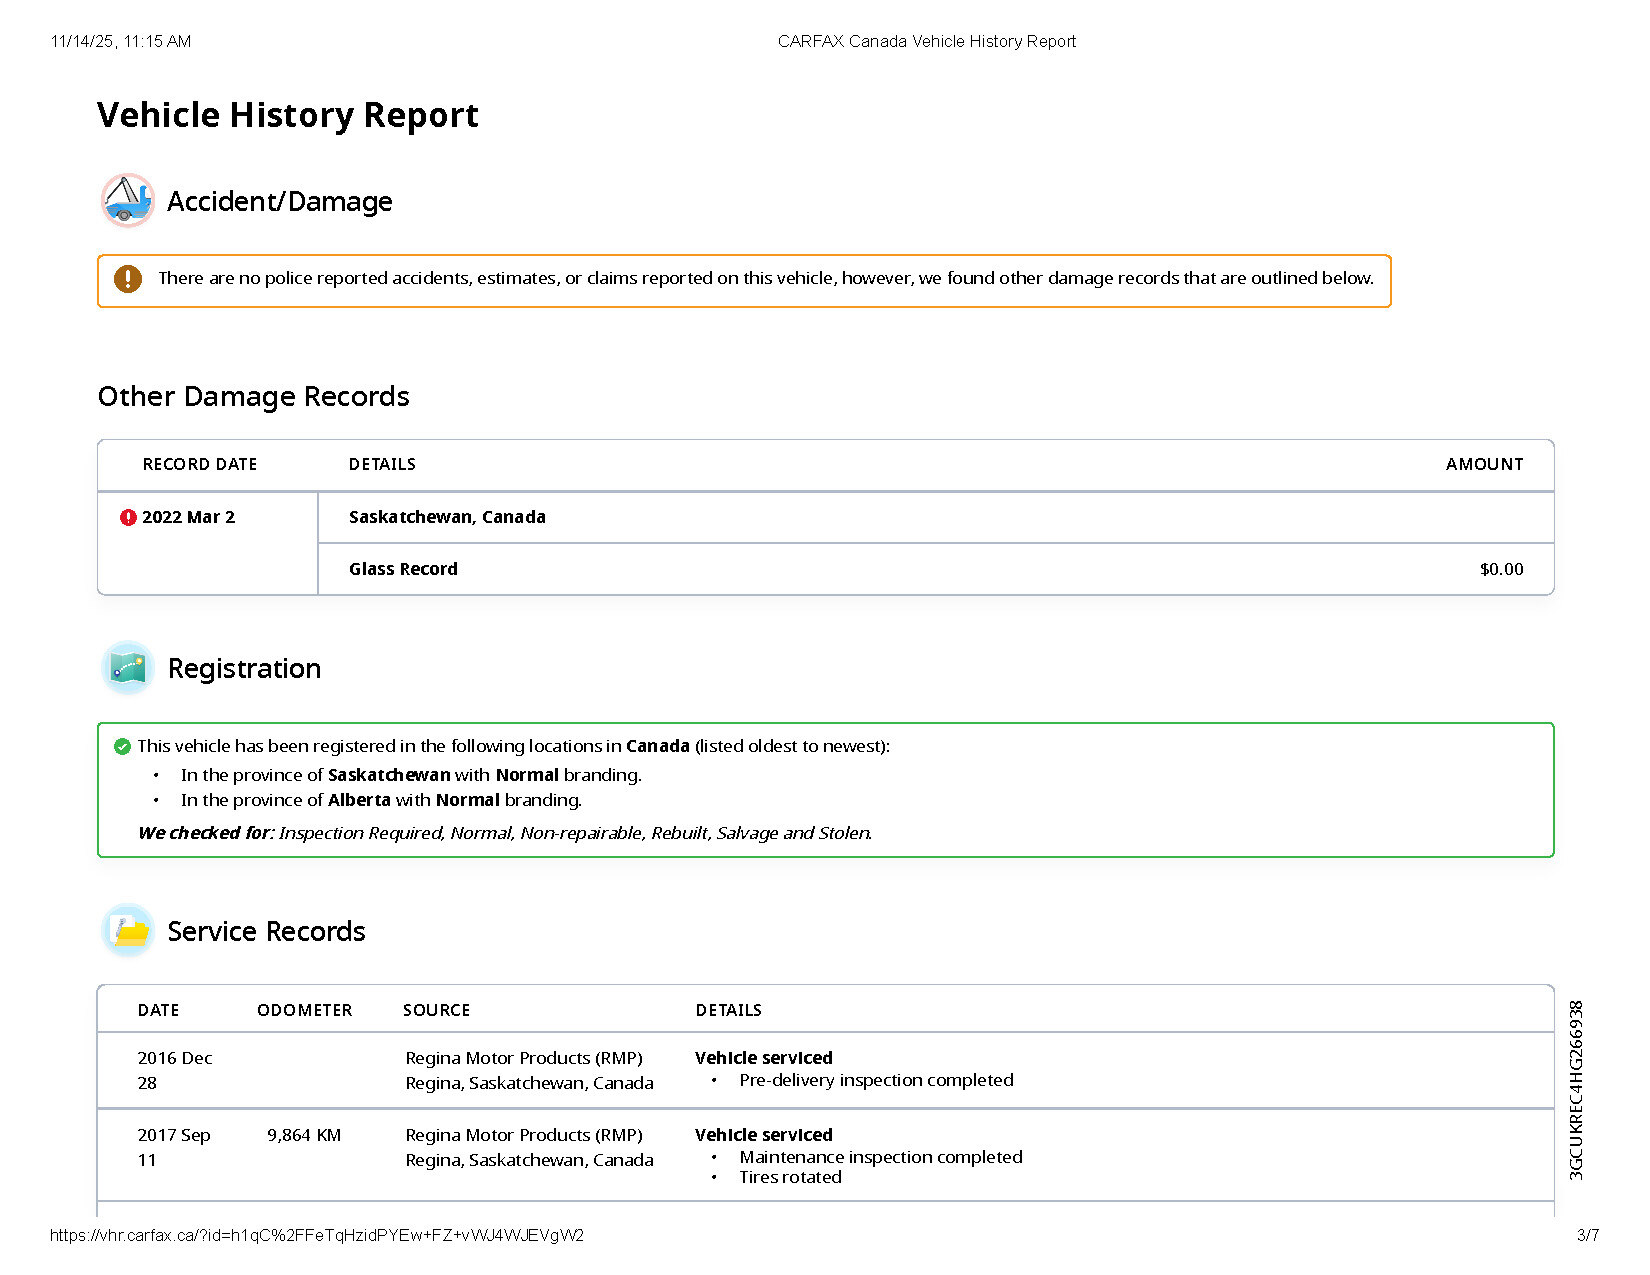1650x1275 pixels.
Task: Click the Saskatchewan, Canada damage location
Action: 447,517
